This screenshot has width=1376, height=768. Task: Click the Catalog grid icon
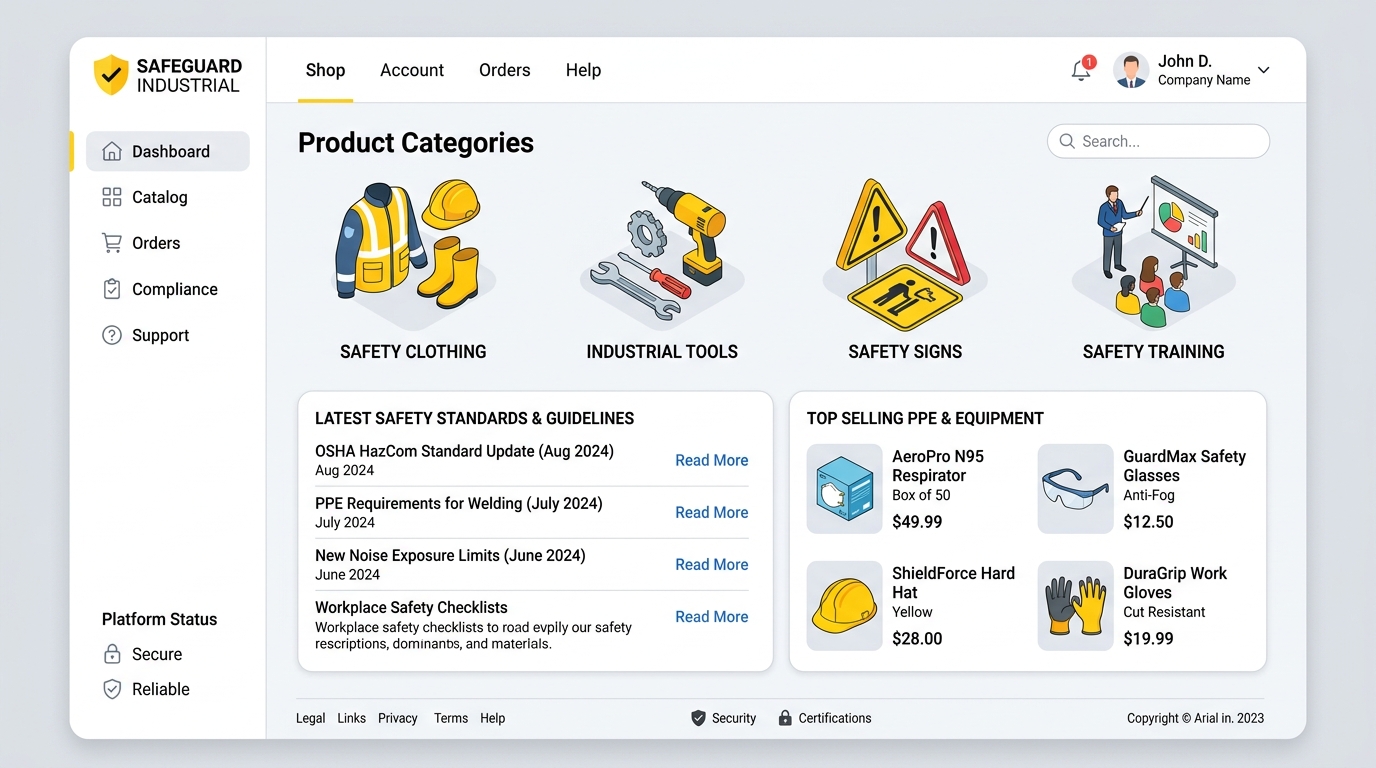point(112,197)
